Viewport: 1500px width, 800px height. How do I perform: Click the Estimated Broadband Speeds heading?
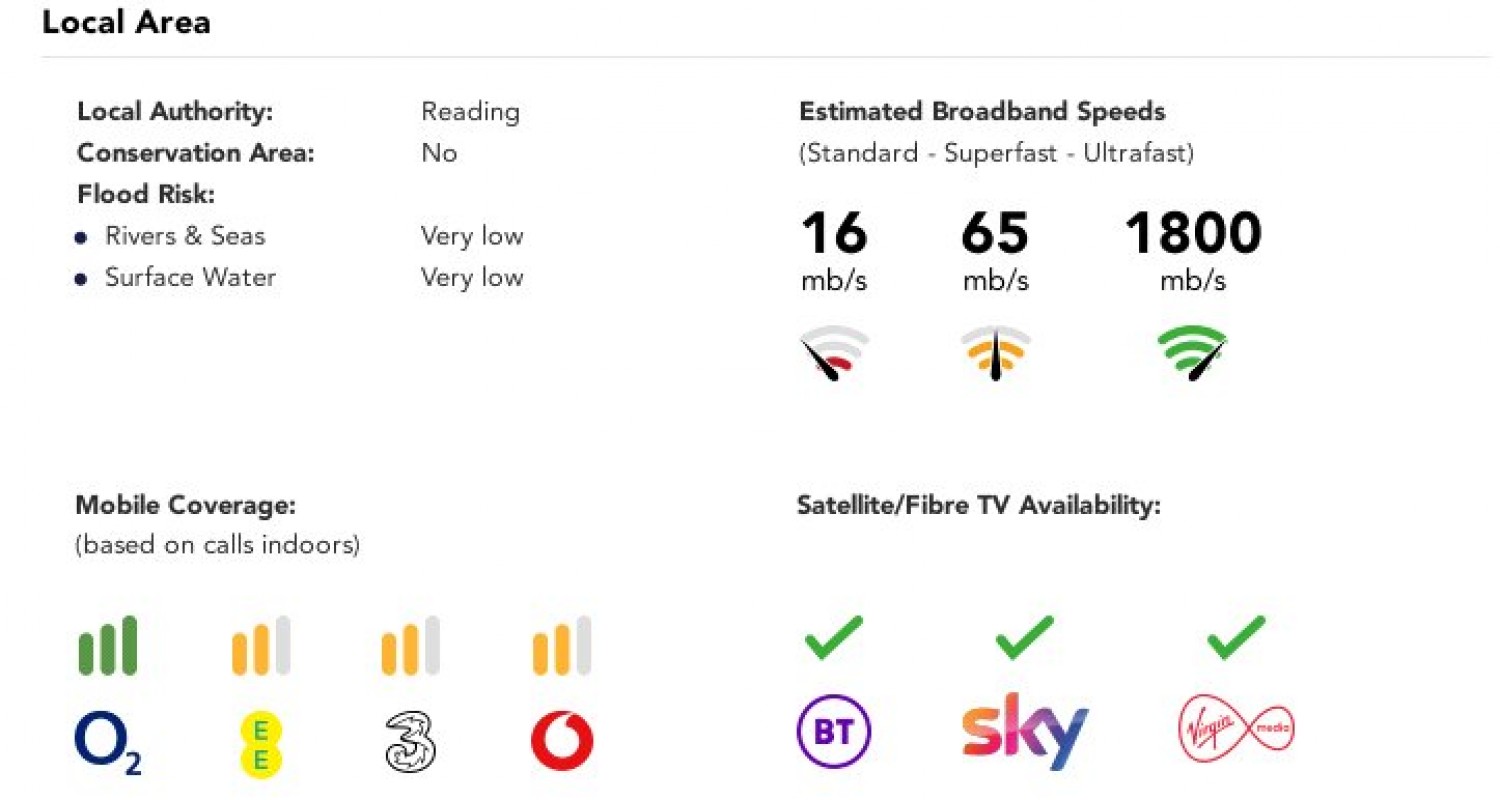[x=982, y=111]
